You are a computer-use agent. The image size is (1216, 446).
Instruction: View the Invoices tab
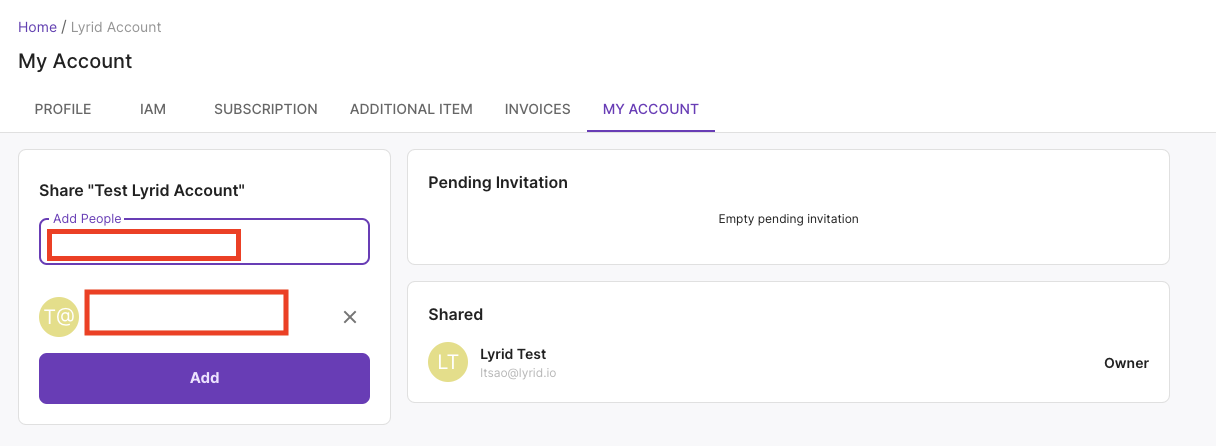click(x=537, y=109)
